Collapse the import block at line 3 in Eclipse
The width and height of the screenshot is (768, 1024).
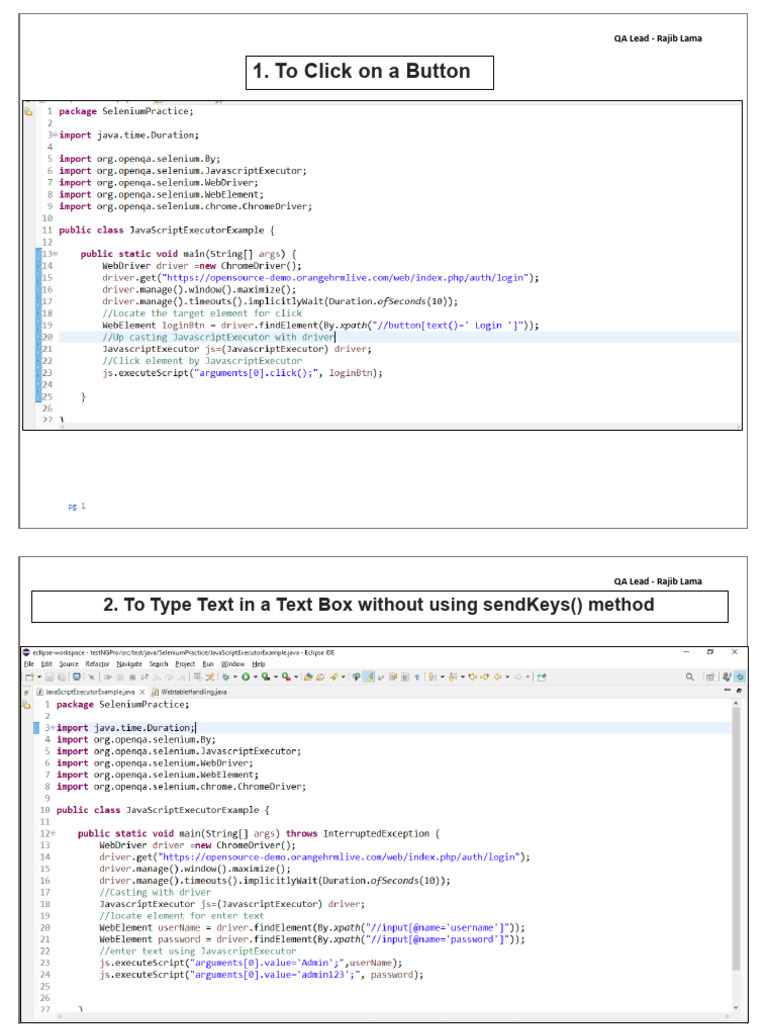click(53, 728)
